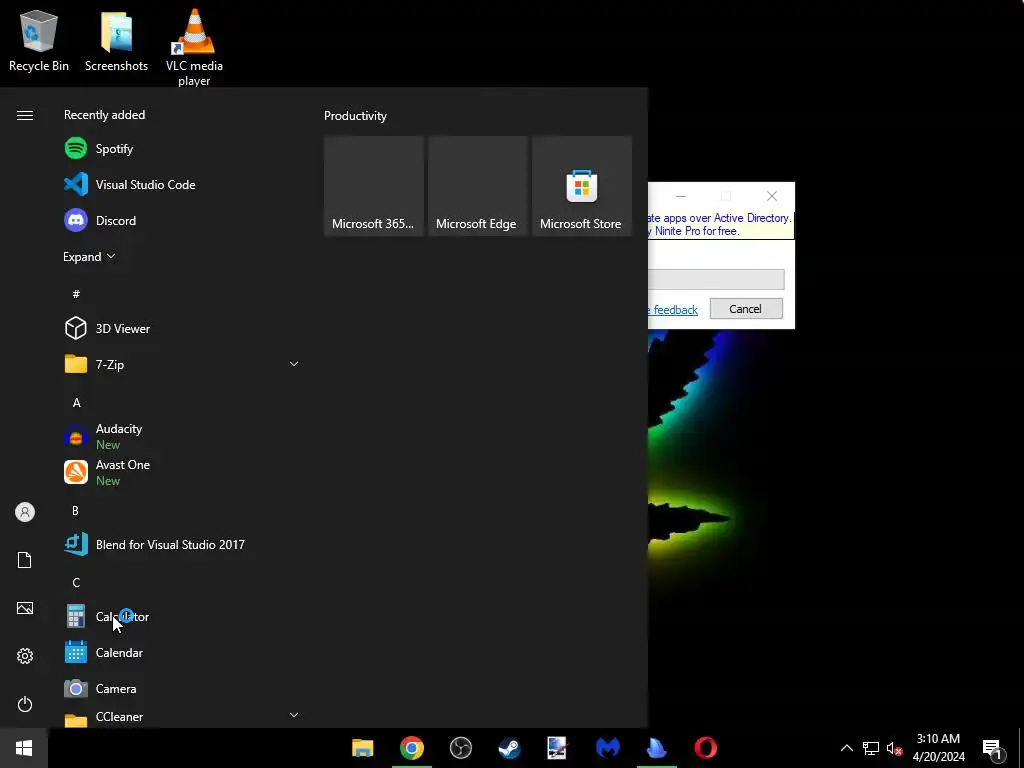Open the Calendar app
1024x768 pixels.
181,652
